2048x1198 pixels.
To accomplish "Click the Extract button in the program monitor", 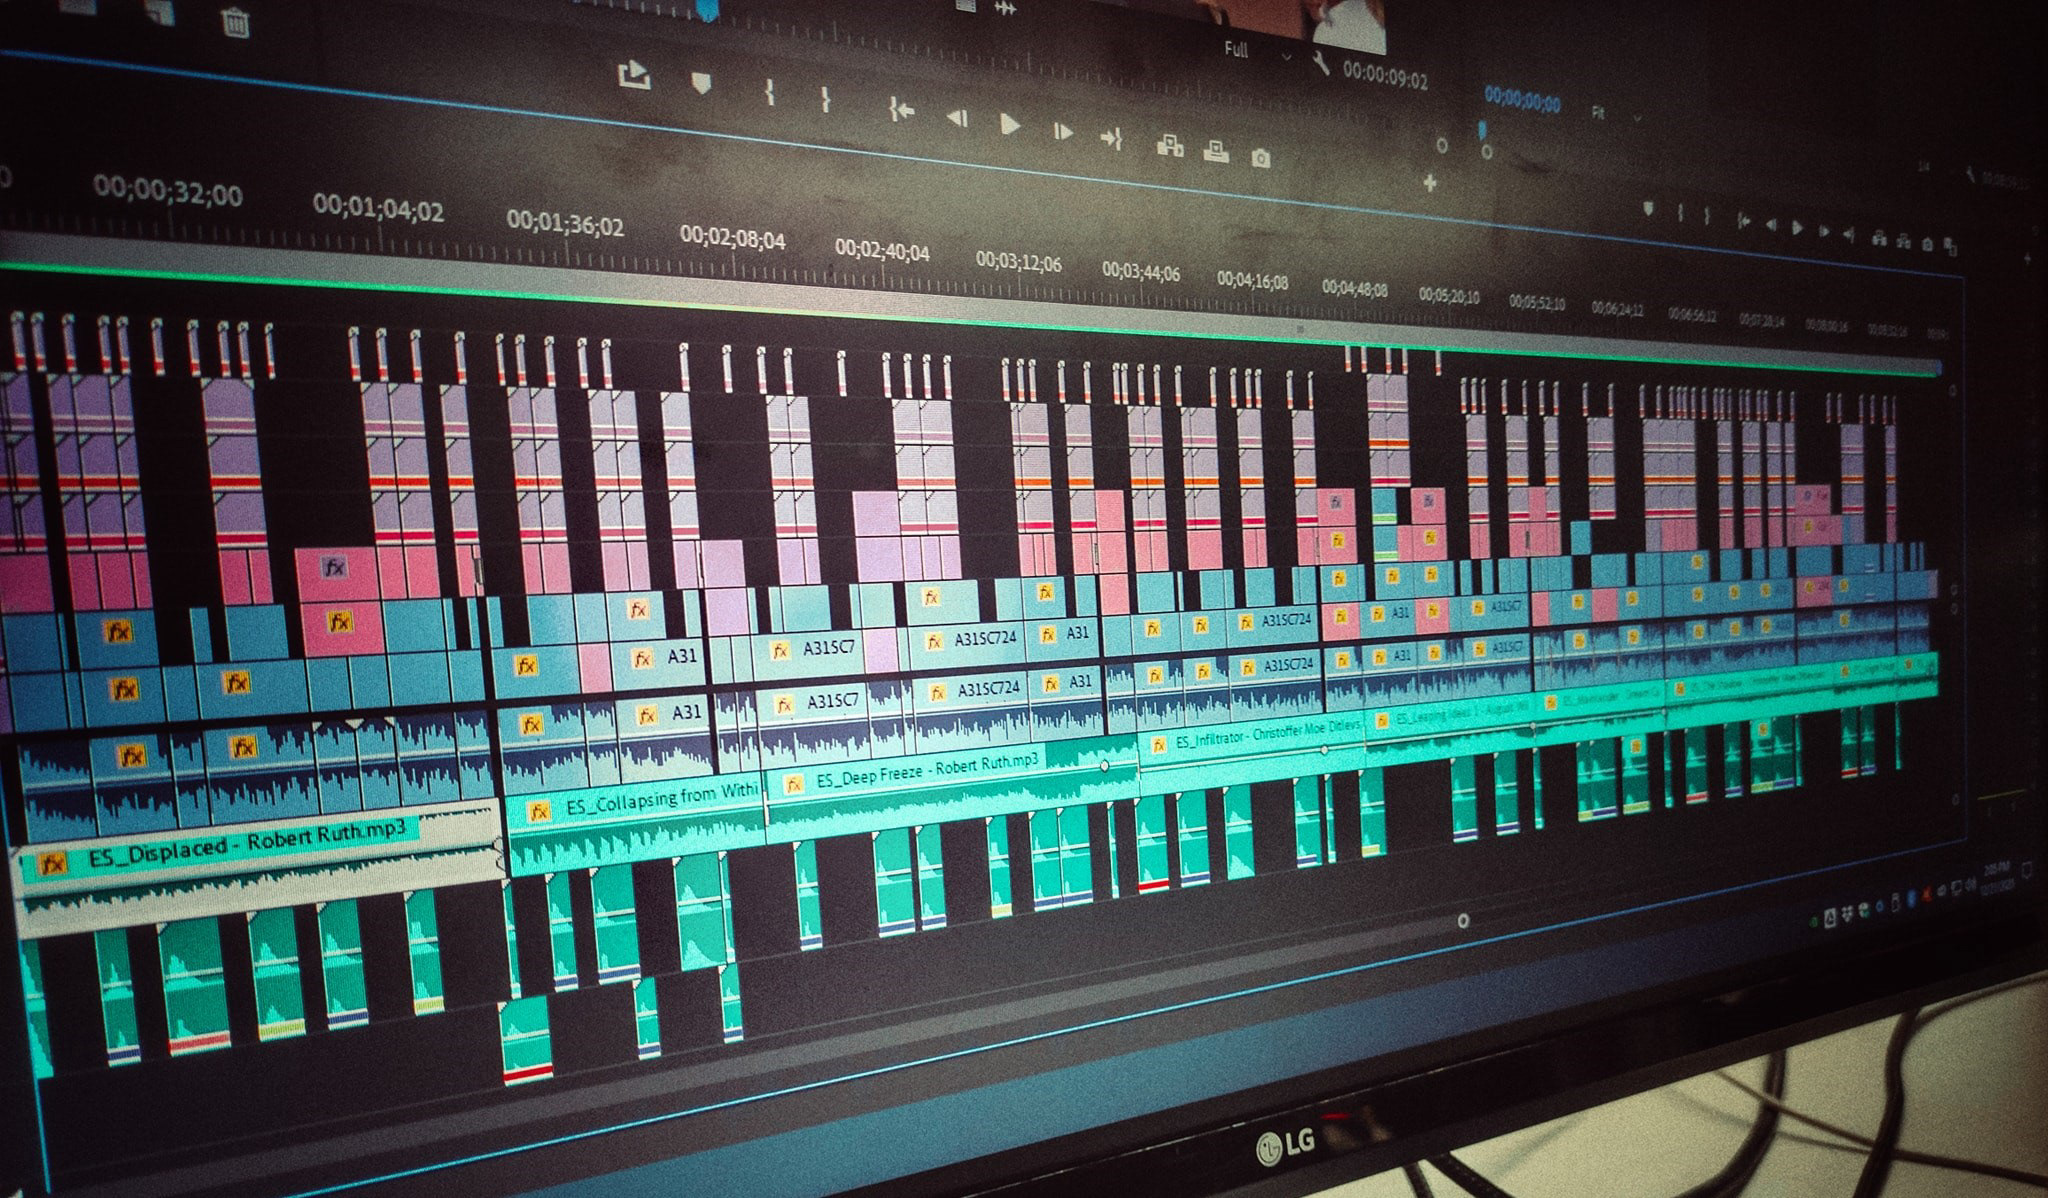I will pos(1903,242).
